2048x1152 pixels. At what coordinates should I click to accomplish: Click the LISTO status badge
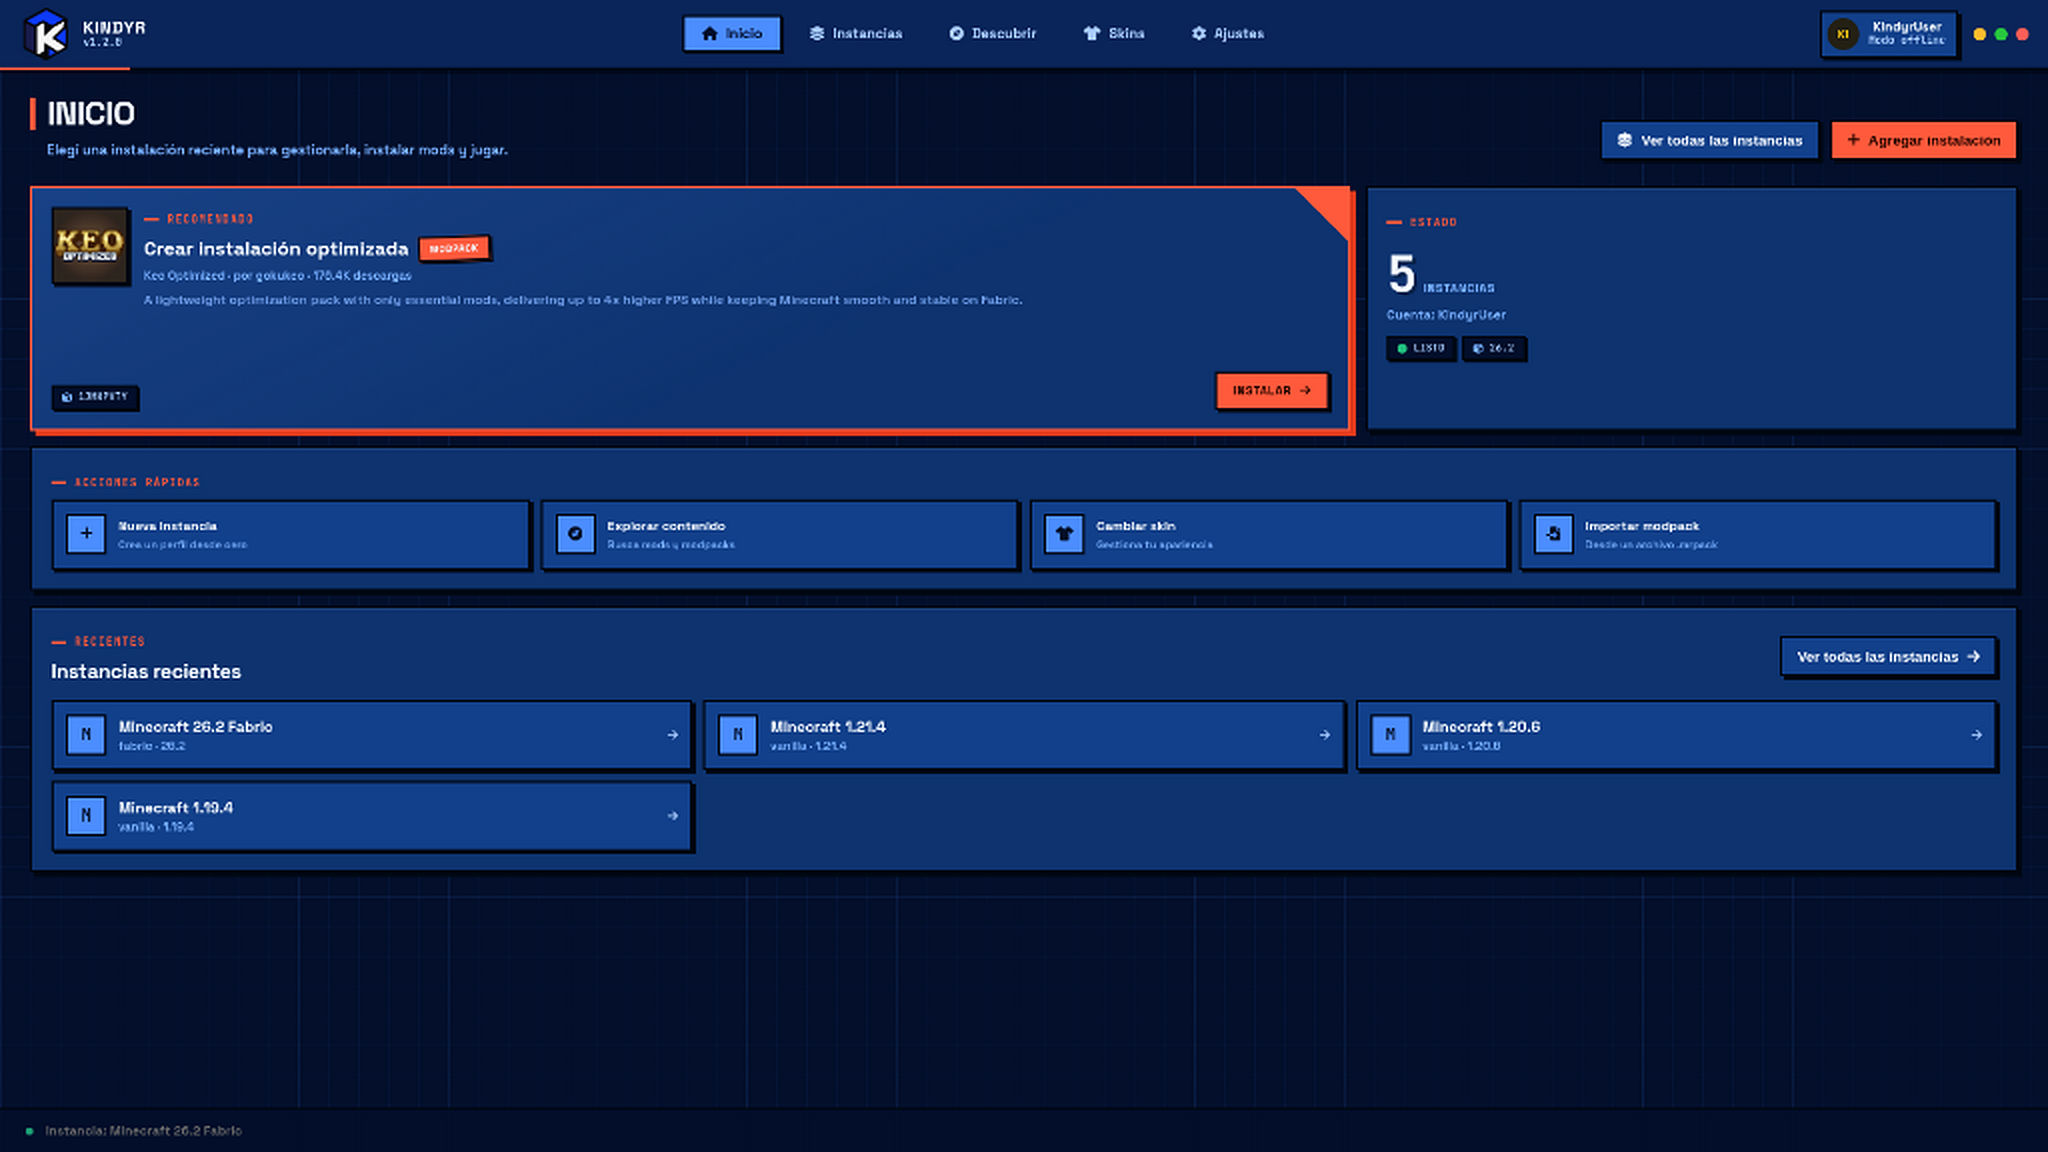tap(1420, 348)
